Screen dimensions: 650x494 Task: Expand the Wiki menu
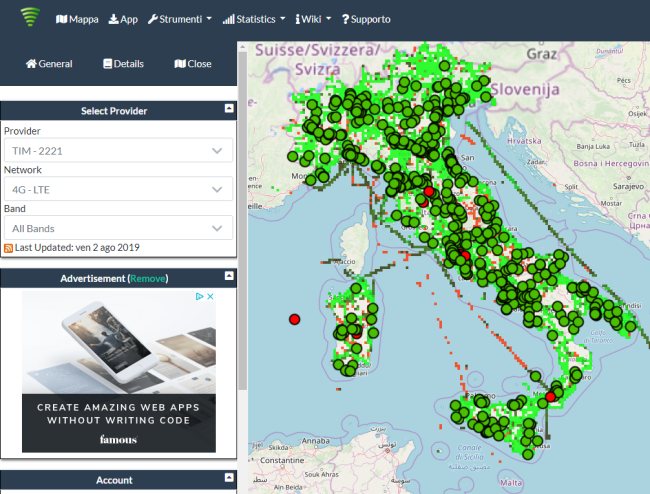pyautogui.click(x=313, y=19)
